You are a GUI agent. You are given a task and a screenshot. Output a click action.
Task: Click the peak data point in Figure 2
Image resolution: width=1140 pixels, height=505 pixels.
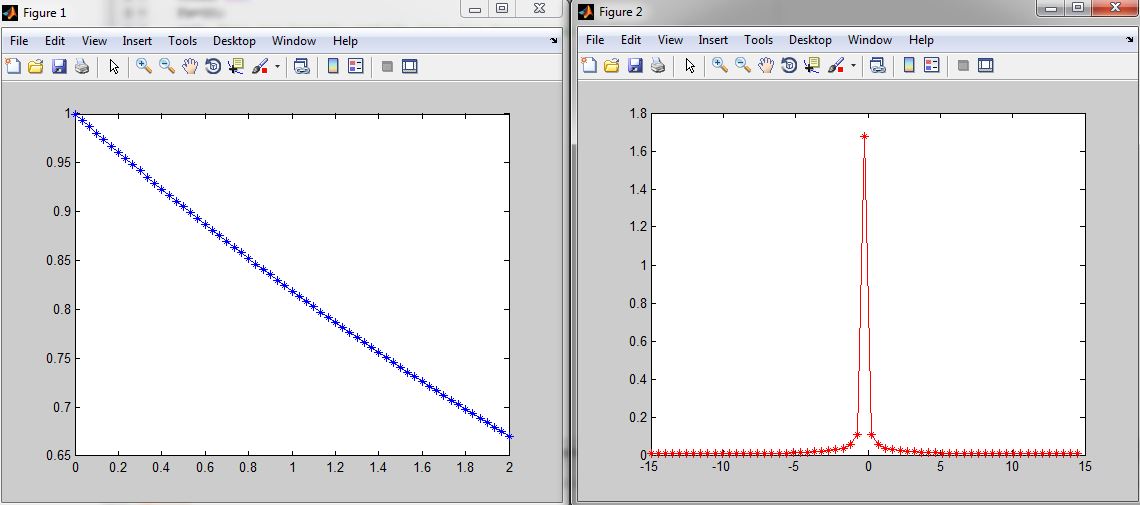tap(864, 136)
